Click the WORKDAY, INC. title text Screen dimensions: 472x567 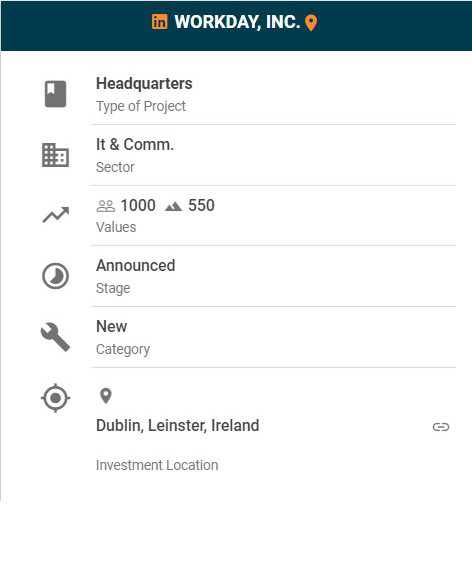click(x=237, y=22)
